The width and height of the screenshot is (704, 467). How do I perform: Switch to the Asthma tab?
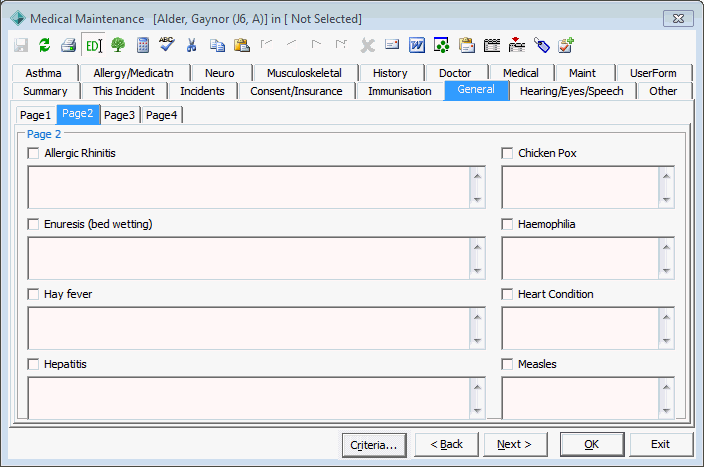pyautogui.click(x=44, y=73)
